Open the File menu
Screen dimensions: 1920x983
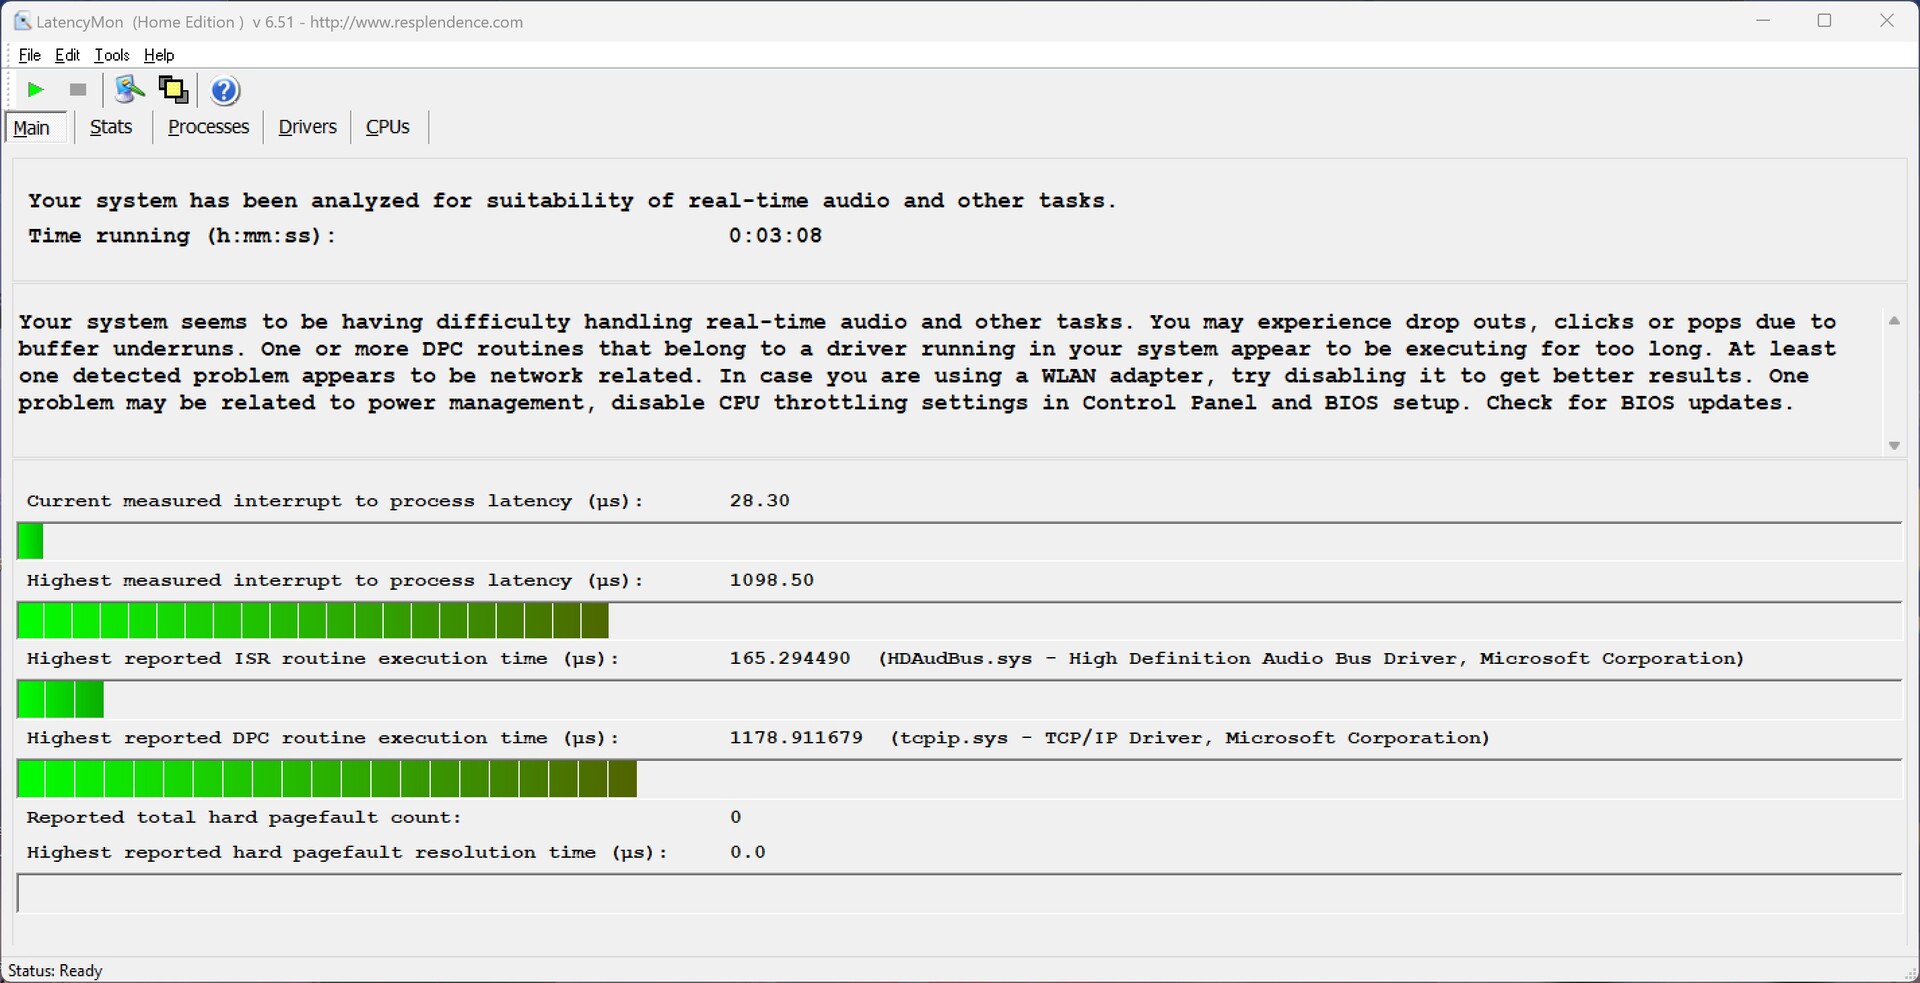click(x=30, y=55)
